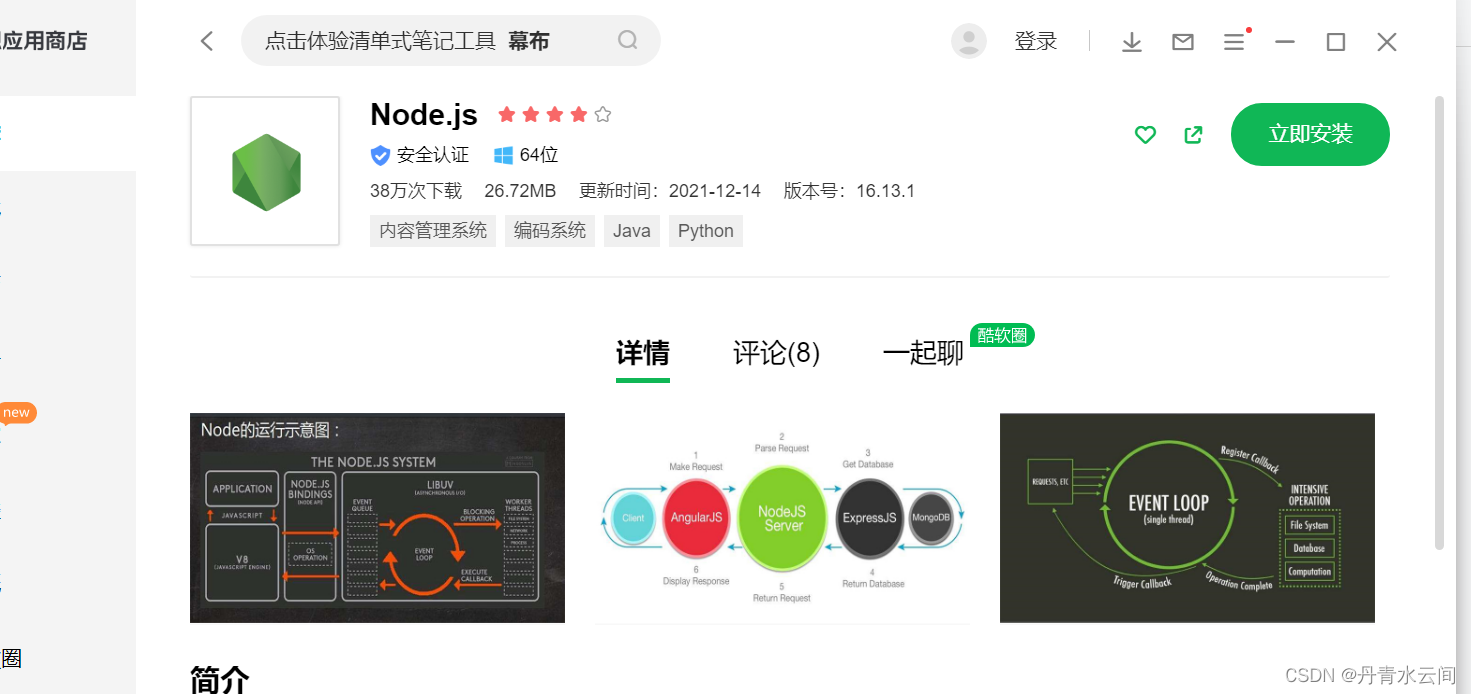Open the user avatar icon
The height and width of the screenshot is (694, 1471).
coord(968,41)
